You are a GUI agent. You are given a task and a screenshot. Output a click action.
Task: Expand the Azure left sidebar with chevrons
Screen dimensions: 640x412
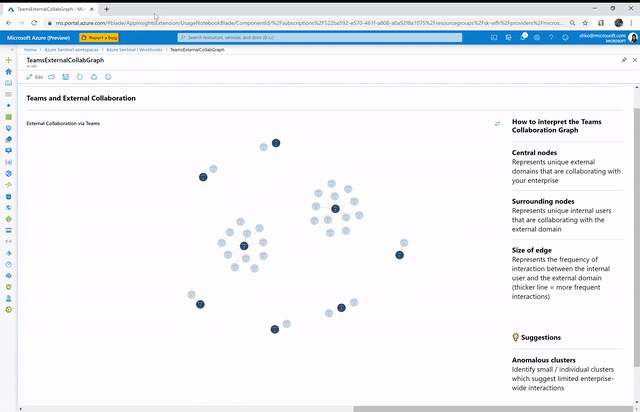(12, 49)
